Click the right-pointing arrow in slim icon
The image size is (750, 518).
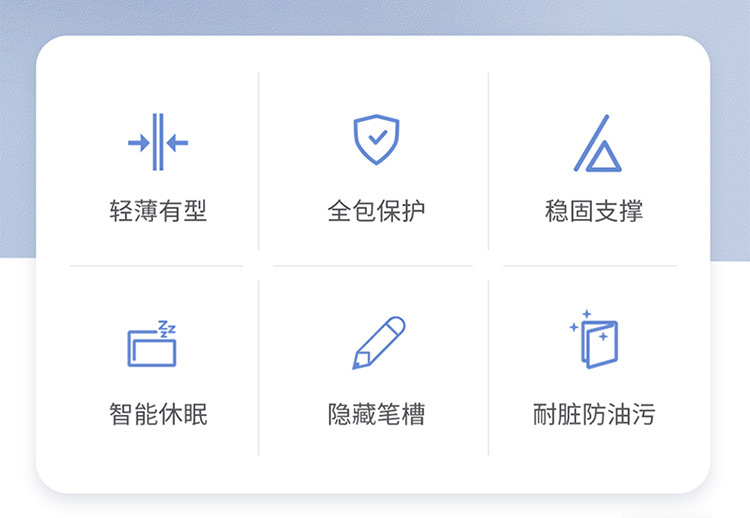pos(139,143)
